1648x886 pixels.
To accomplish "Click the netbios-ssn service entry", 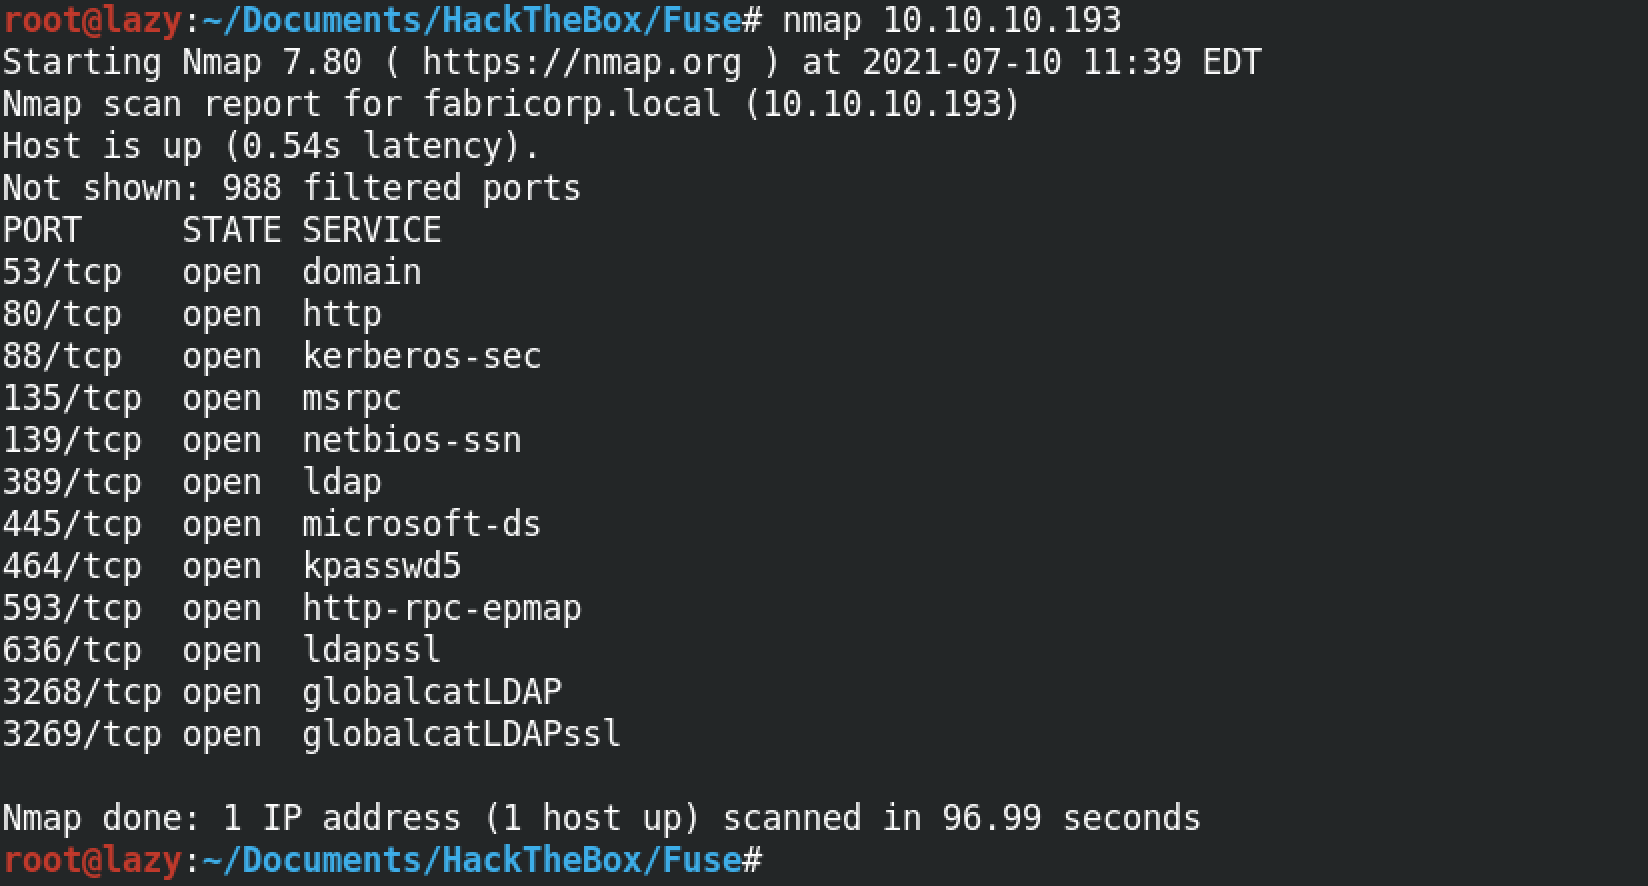I will point(412,440).
